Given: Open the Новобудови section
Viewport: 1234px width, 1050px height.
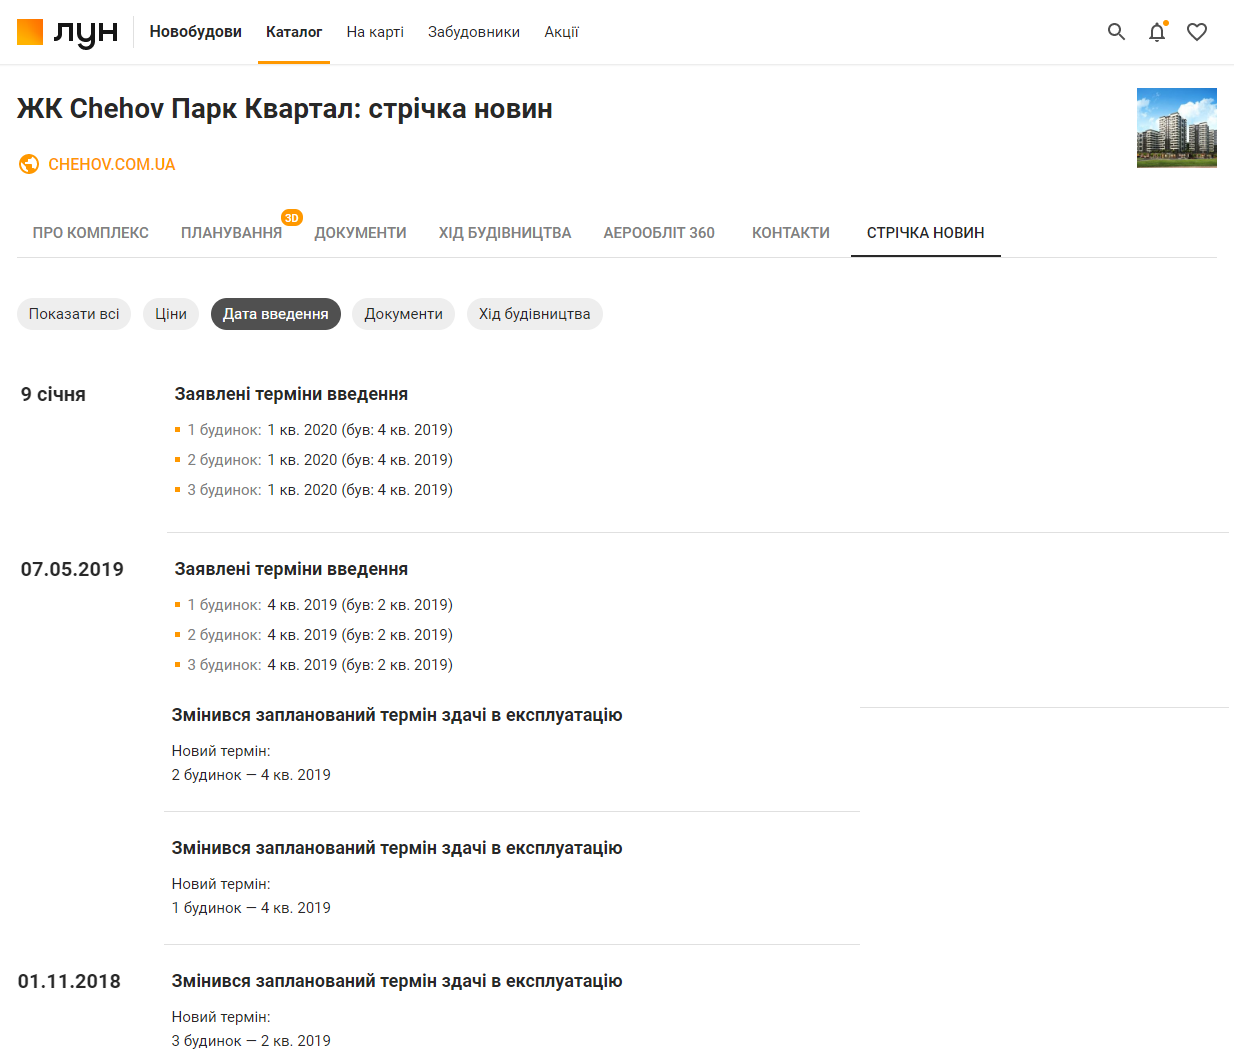Looking at the screenshot, I should [196, 32].
